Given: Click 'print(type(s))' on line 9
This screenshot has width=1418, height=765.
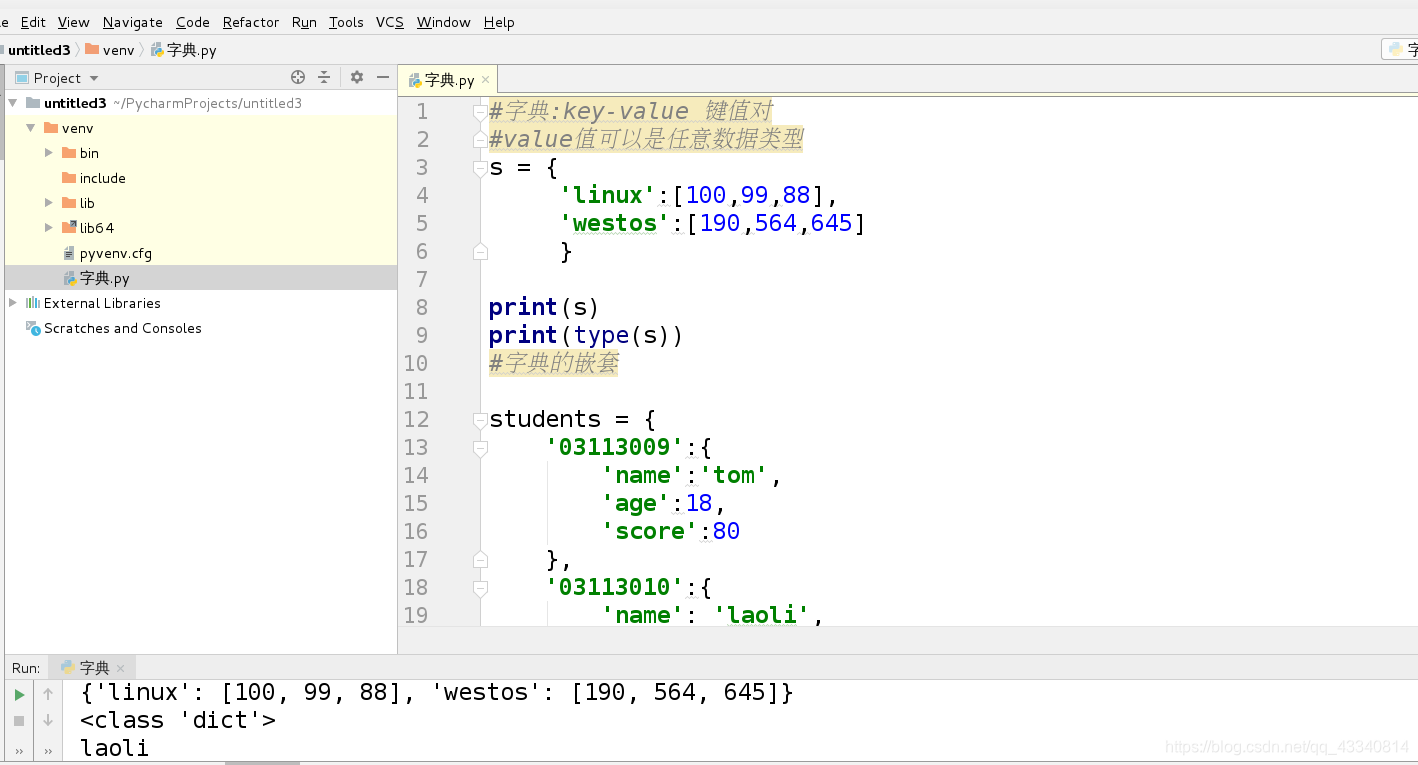Looking at the screenshot, I should click(x=586, y=335).
